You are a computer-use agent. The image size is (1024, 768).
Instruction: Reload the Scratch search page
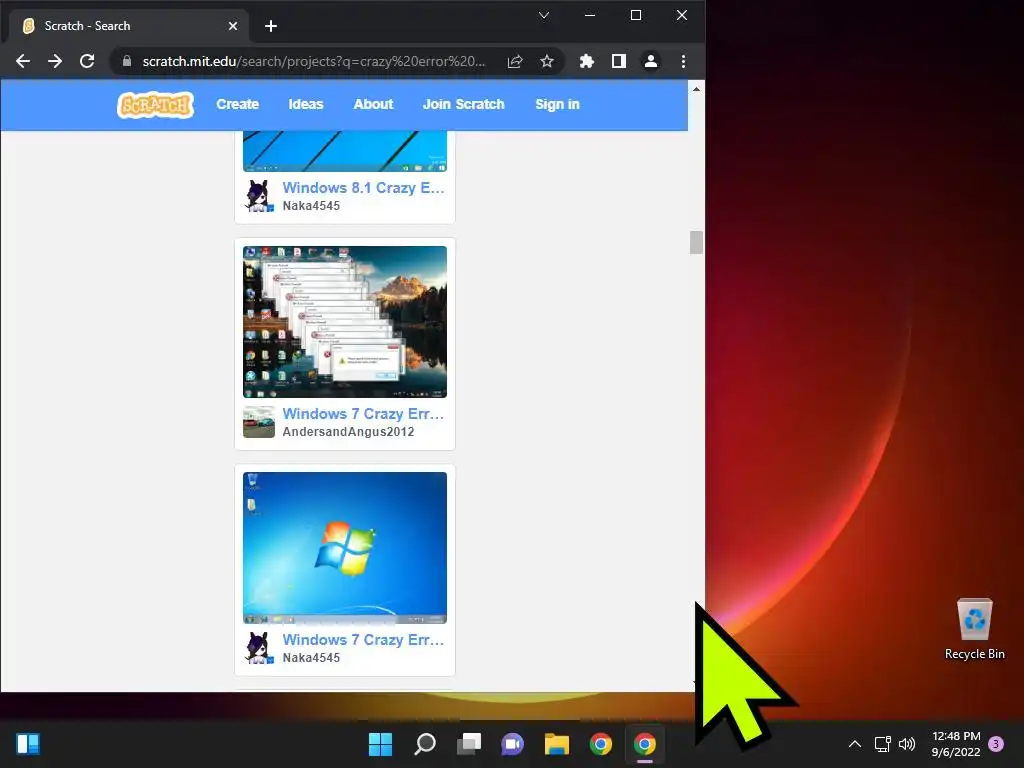coord(87,61)
